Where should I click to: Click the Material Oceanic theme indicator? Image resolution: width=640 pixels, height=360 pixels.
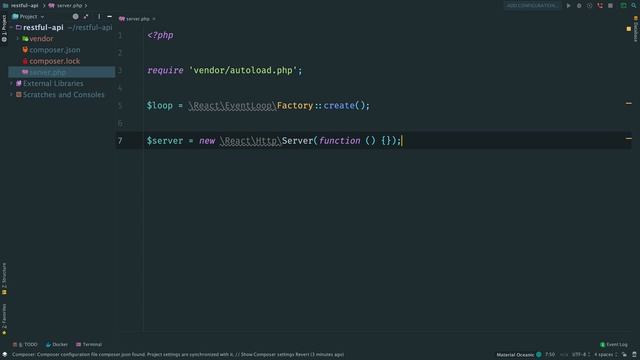click(519, 355)
